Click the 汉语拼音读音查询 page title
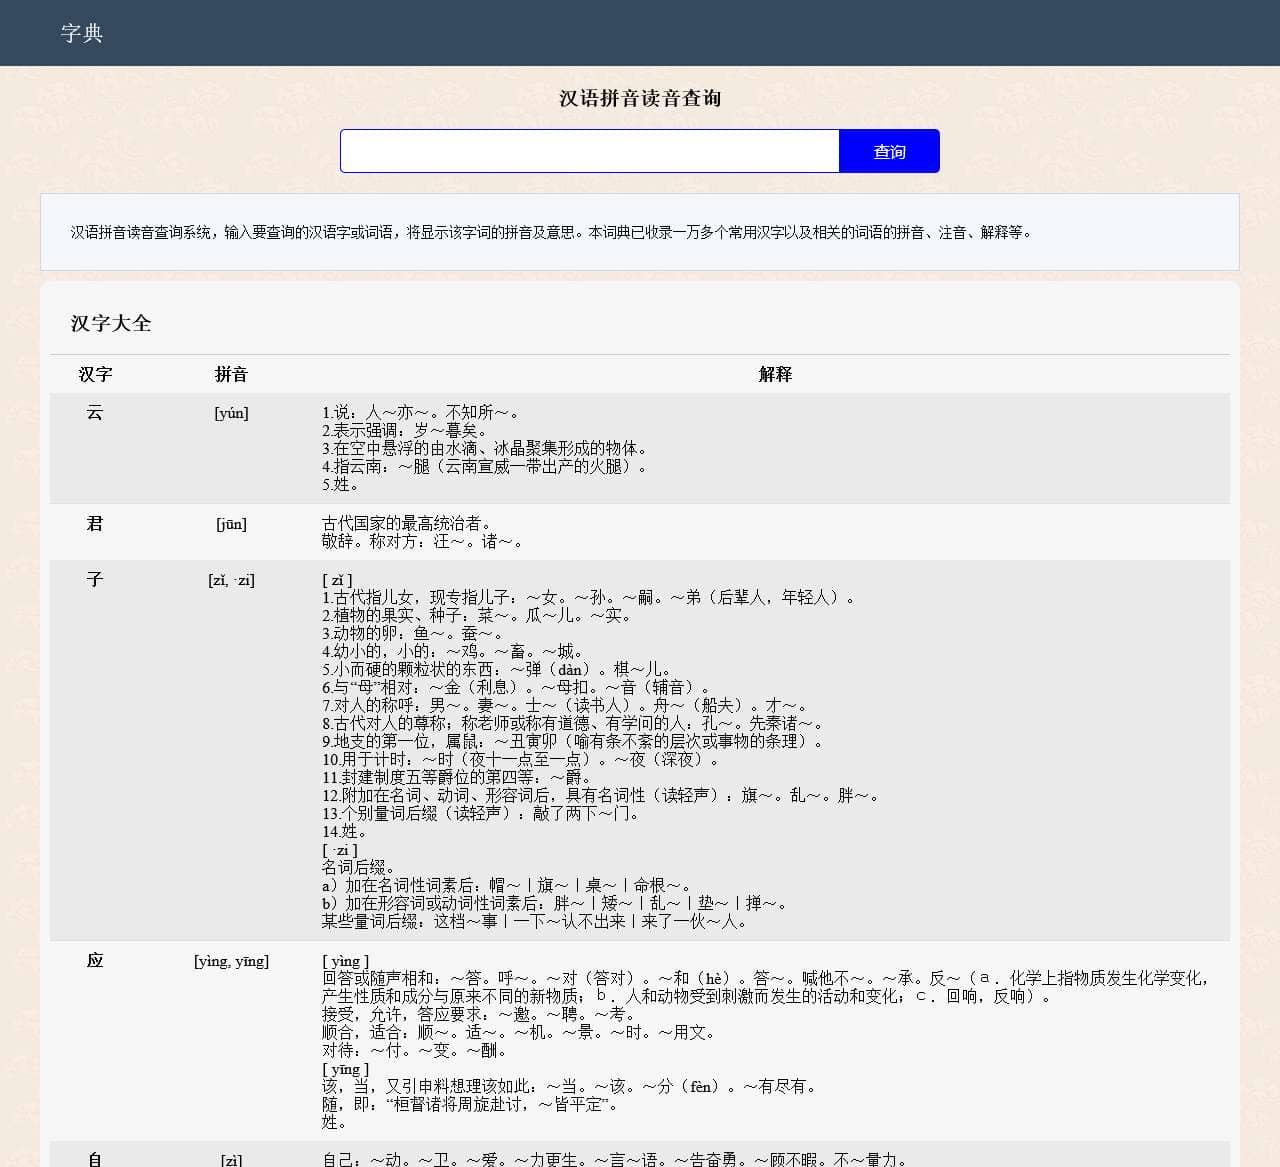1280x1167 pixels. click(x=640, y=98)
